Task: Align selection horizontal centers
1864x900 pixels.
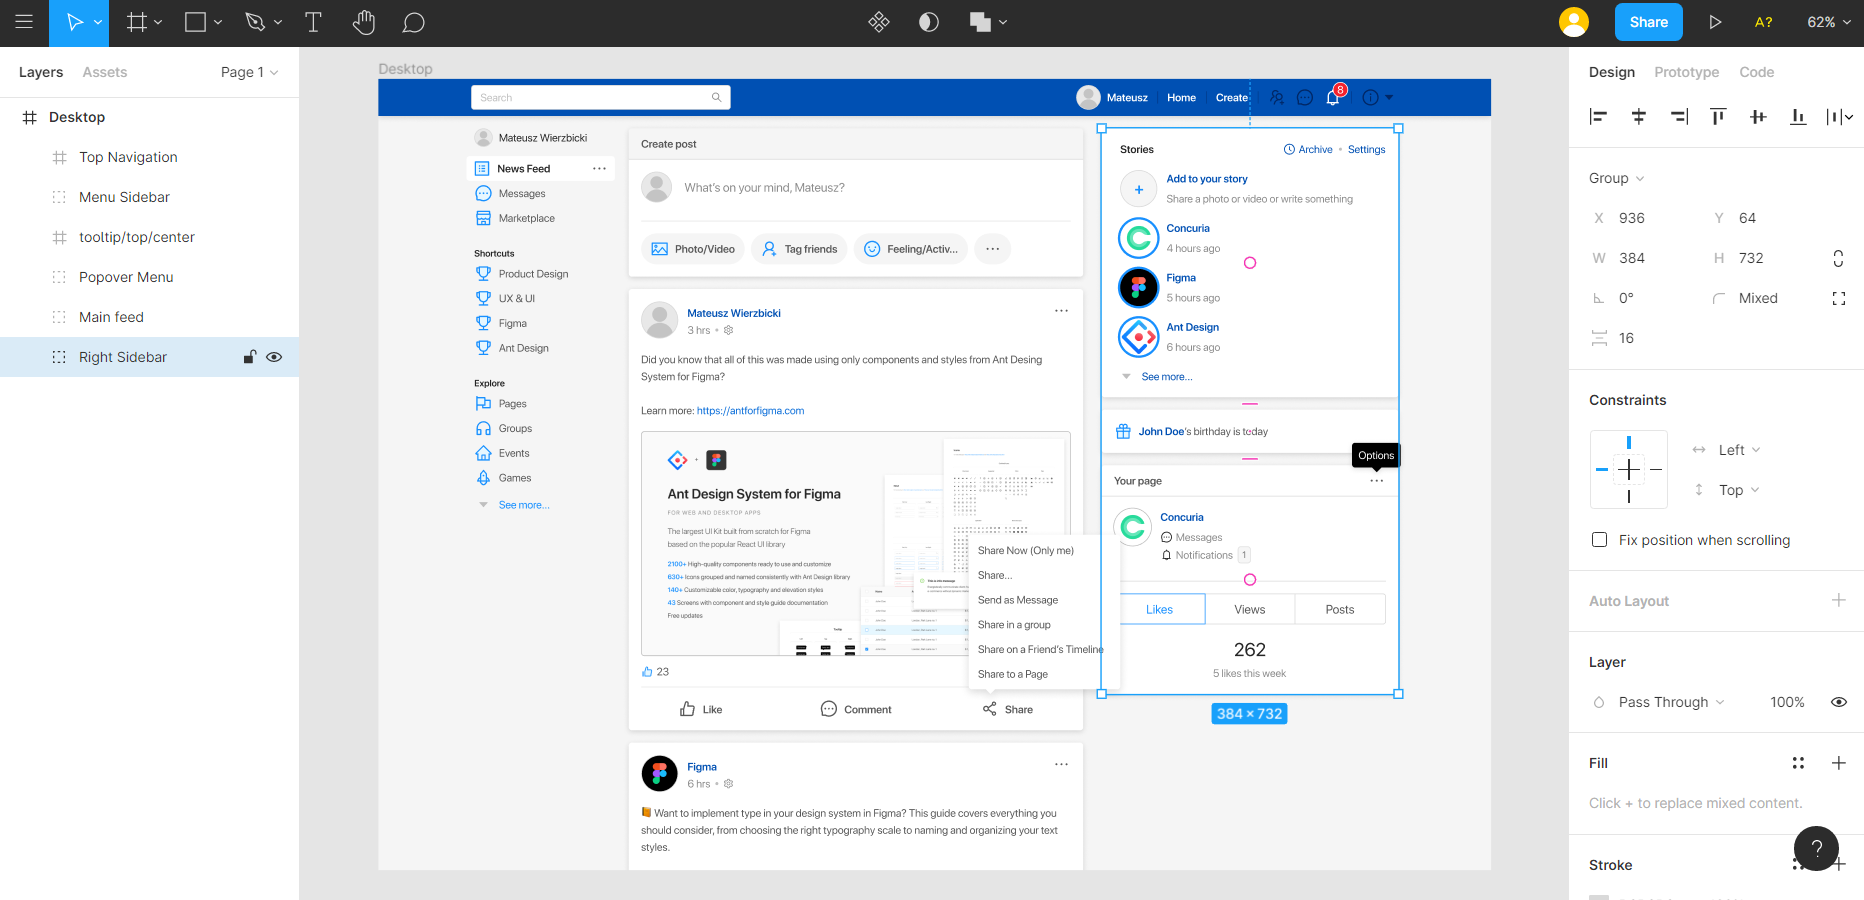Action: click(x=1638, y=117)
